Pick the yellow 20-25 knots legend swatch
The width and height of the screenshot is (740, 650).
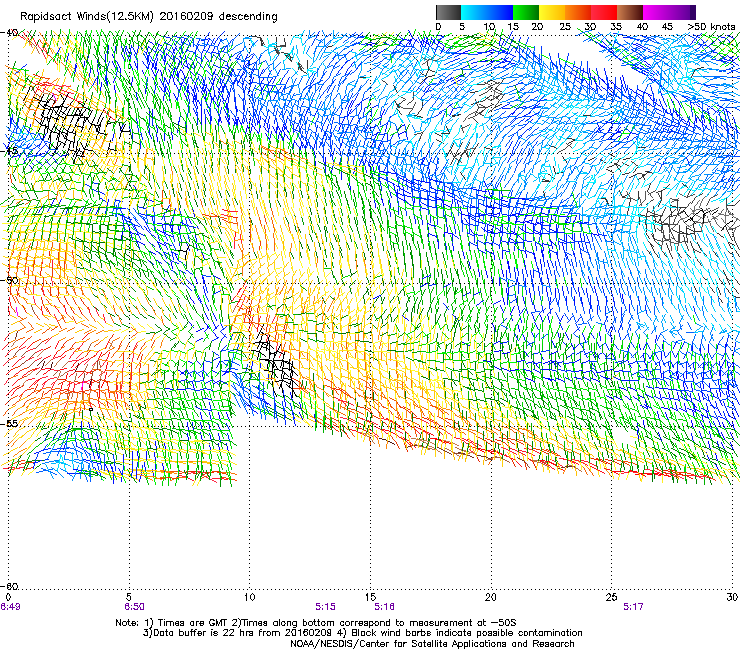(552, 12)
